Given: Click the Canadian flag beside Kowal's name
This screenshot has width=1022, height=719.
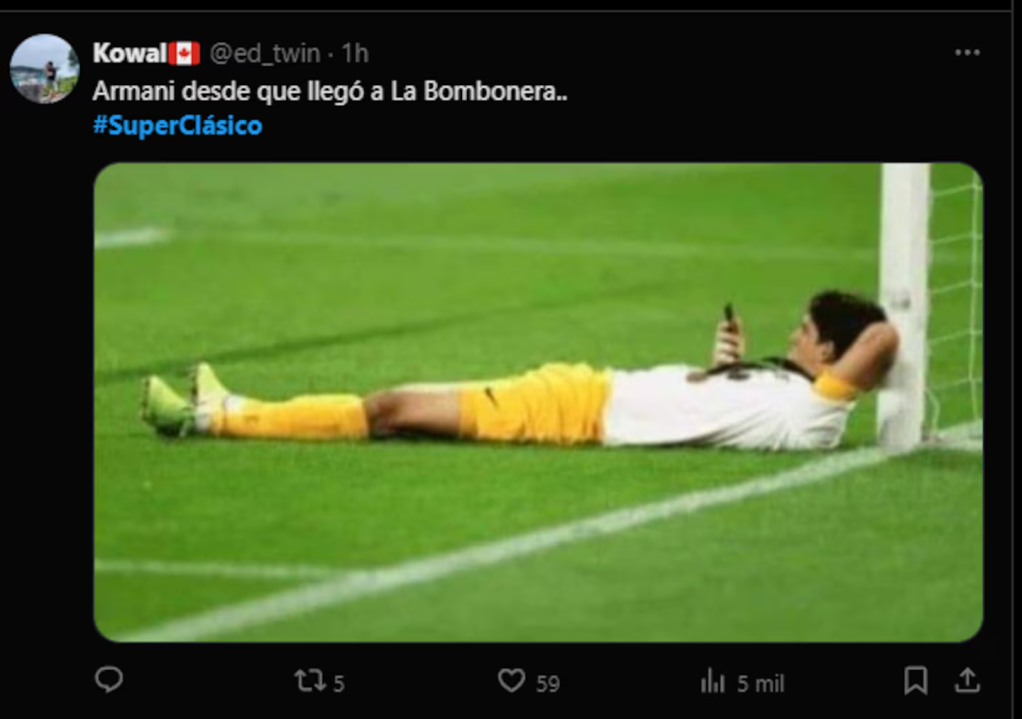Looking at the screenshot, I should 184,53.
